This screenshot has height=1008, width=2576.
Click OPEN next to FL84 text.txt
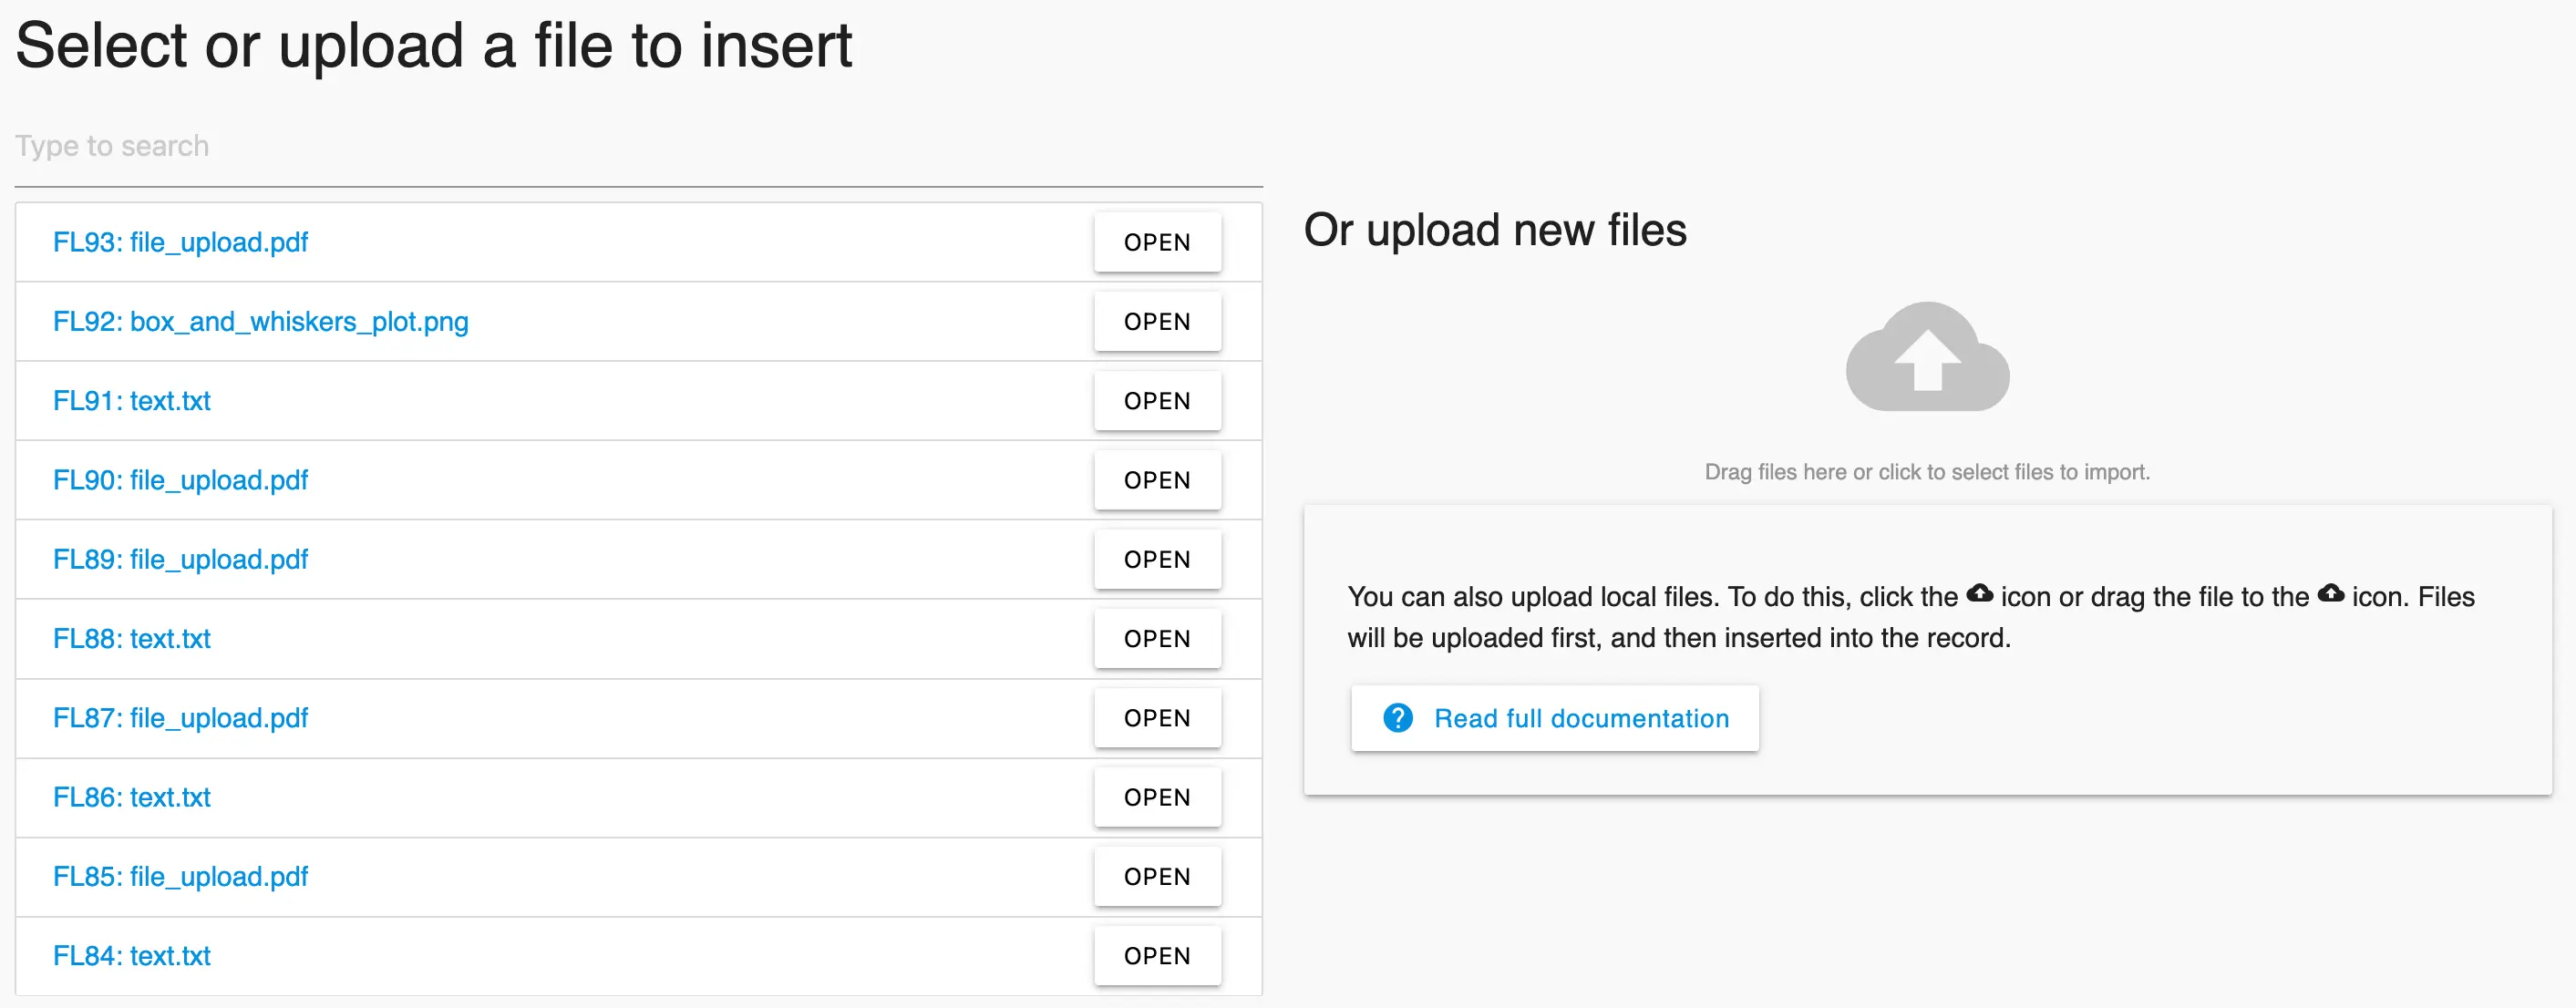(1157, 955)
